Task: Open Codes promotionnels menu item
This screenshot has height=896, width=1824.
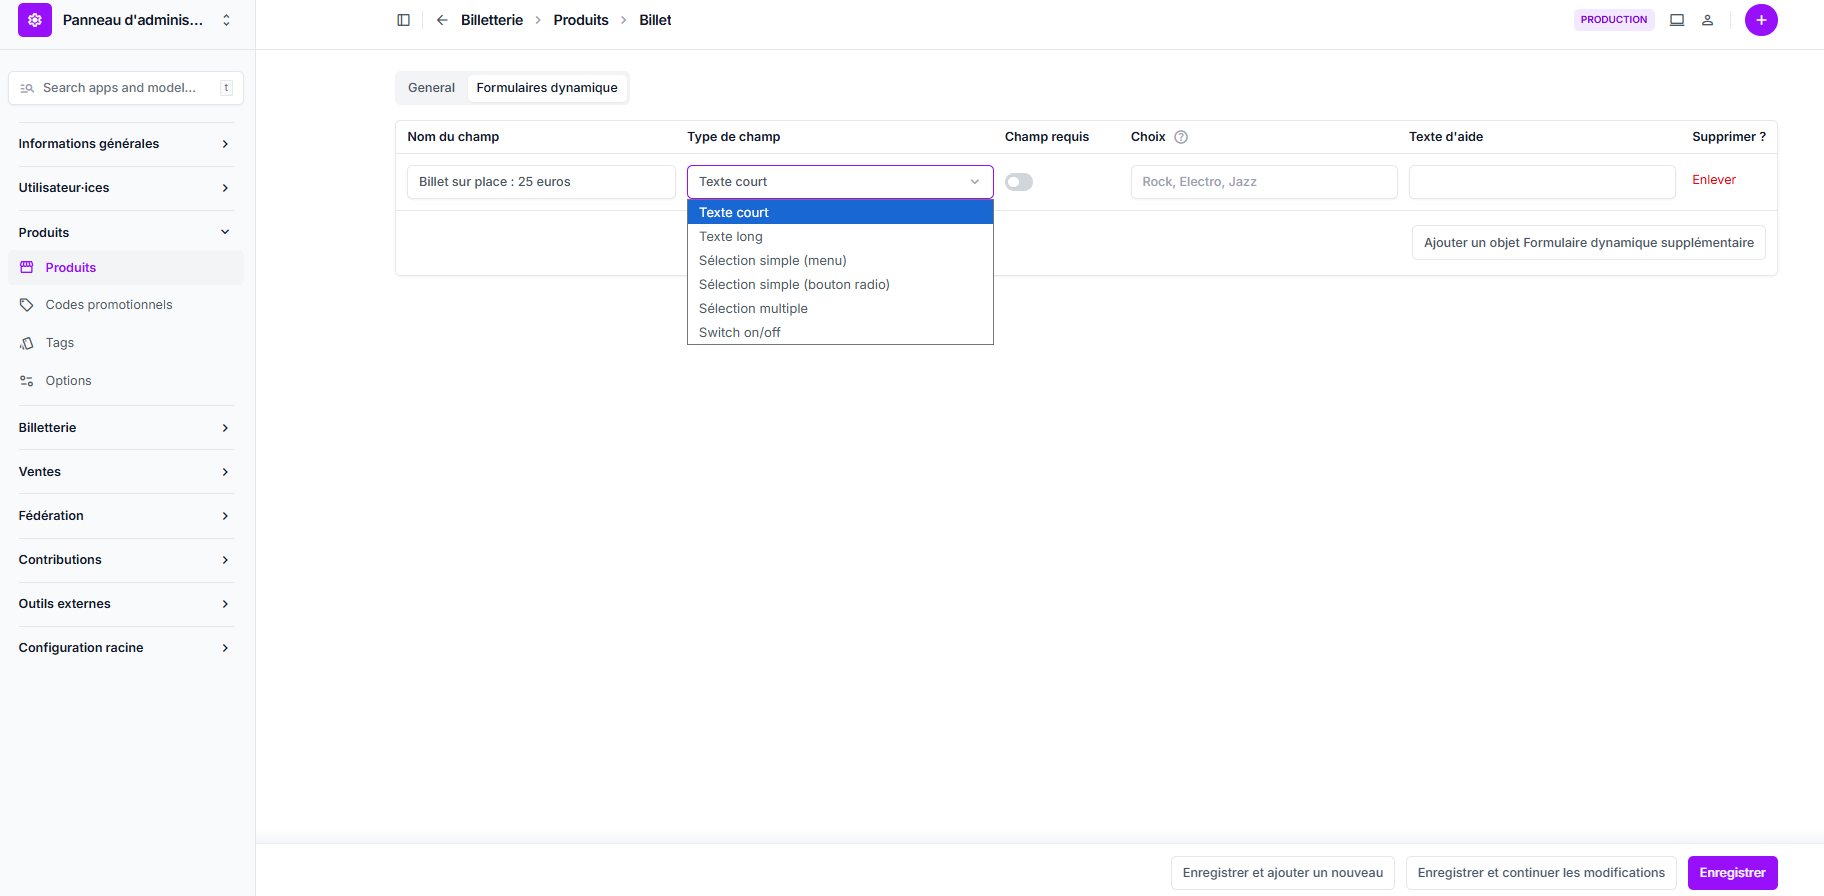Action: point(109,305)
